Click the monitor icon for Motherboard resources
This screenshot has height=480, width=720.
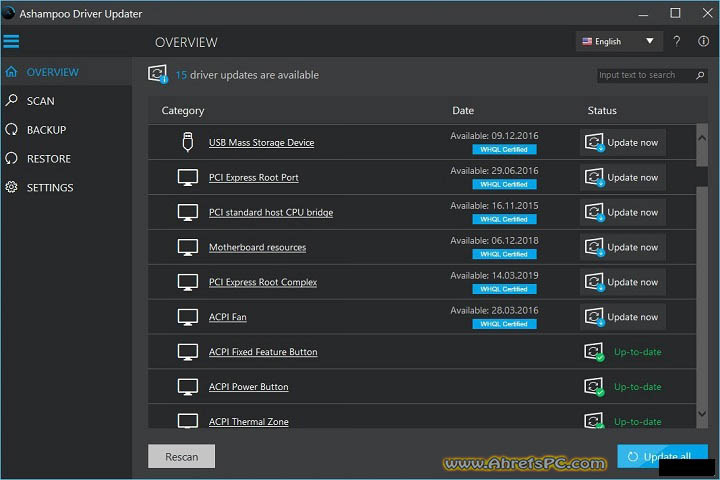(x=187, y=248)
